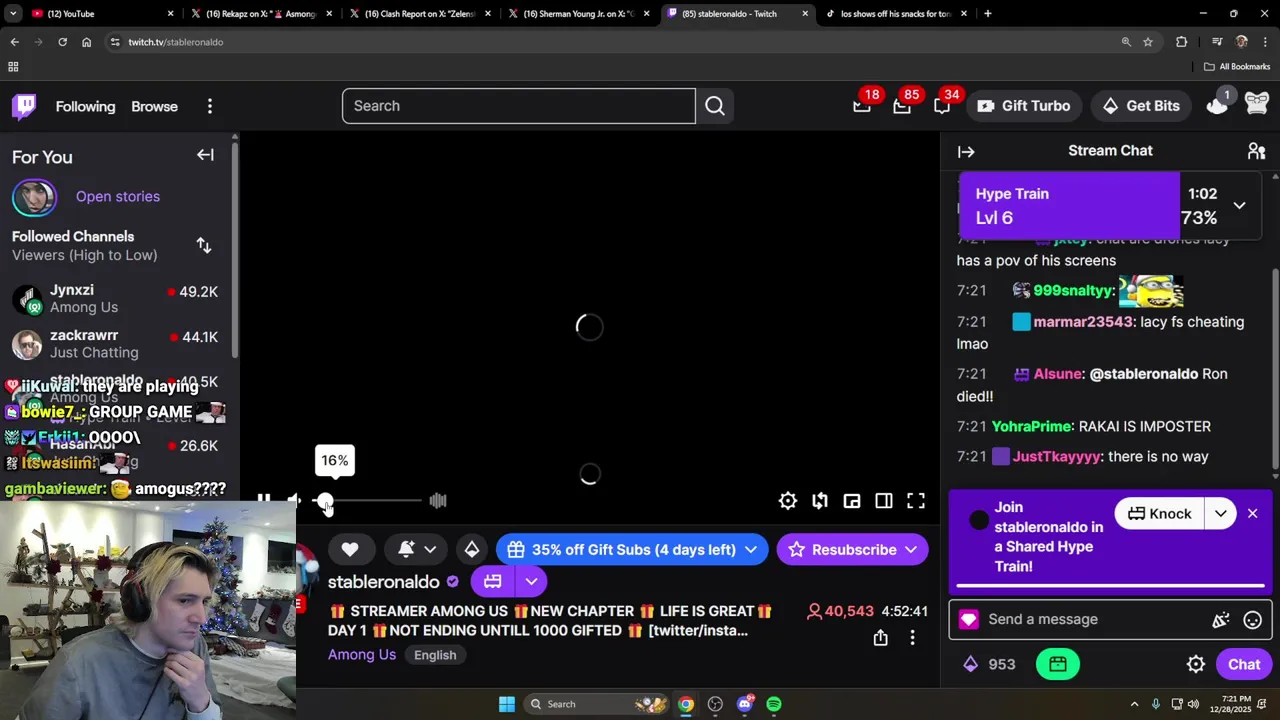
Task: Pause the stream playback
Action: (x=263, y=500)
